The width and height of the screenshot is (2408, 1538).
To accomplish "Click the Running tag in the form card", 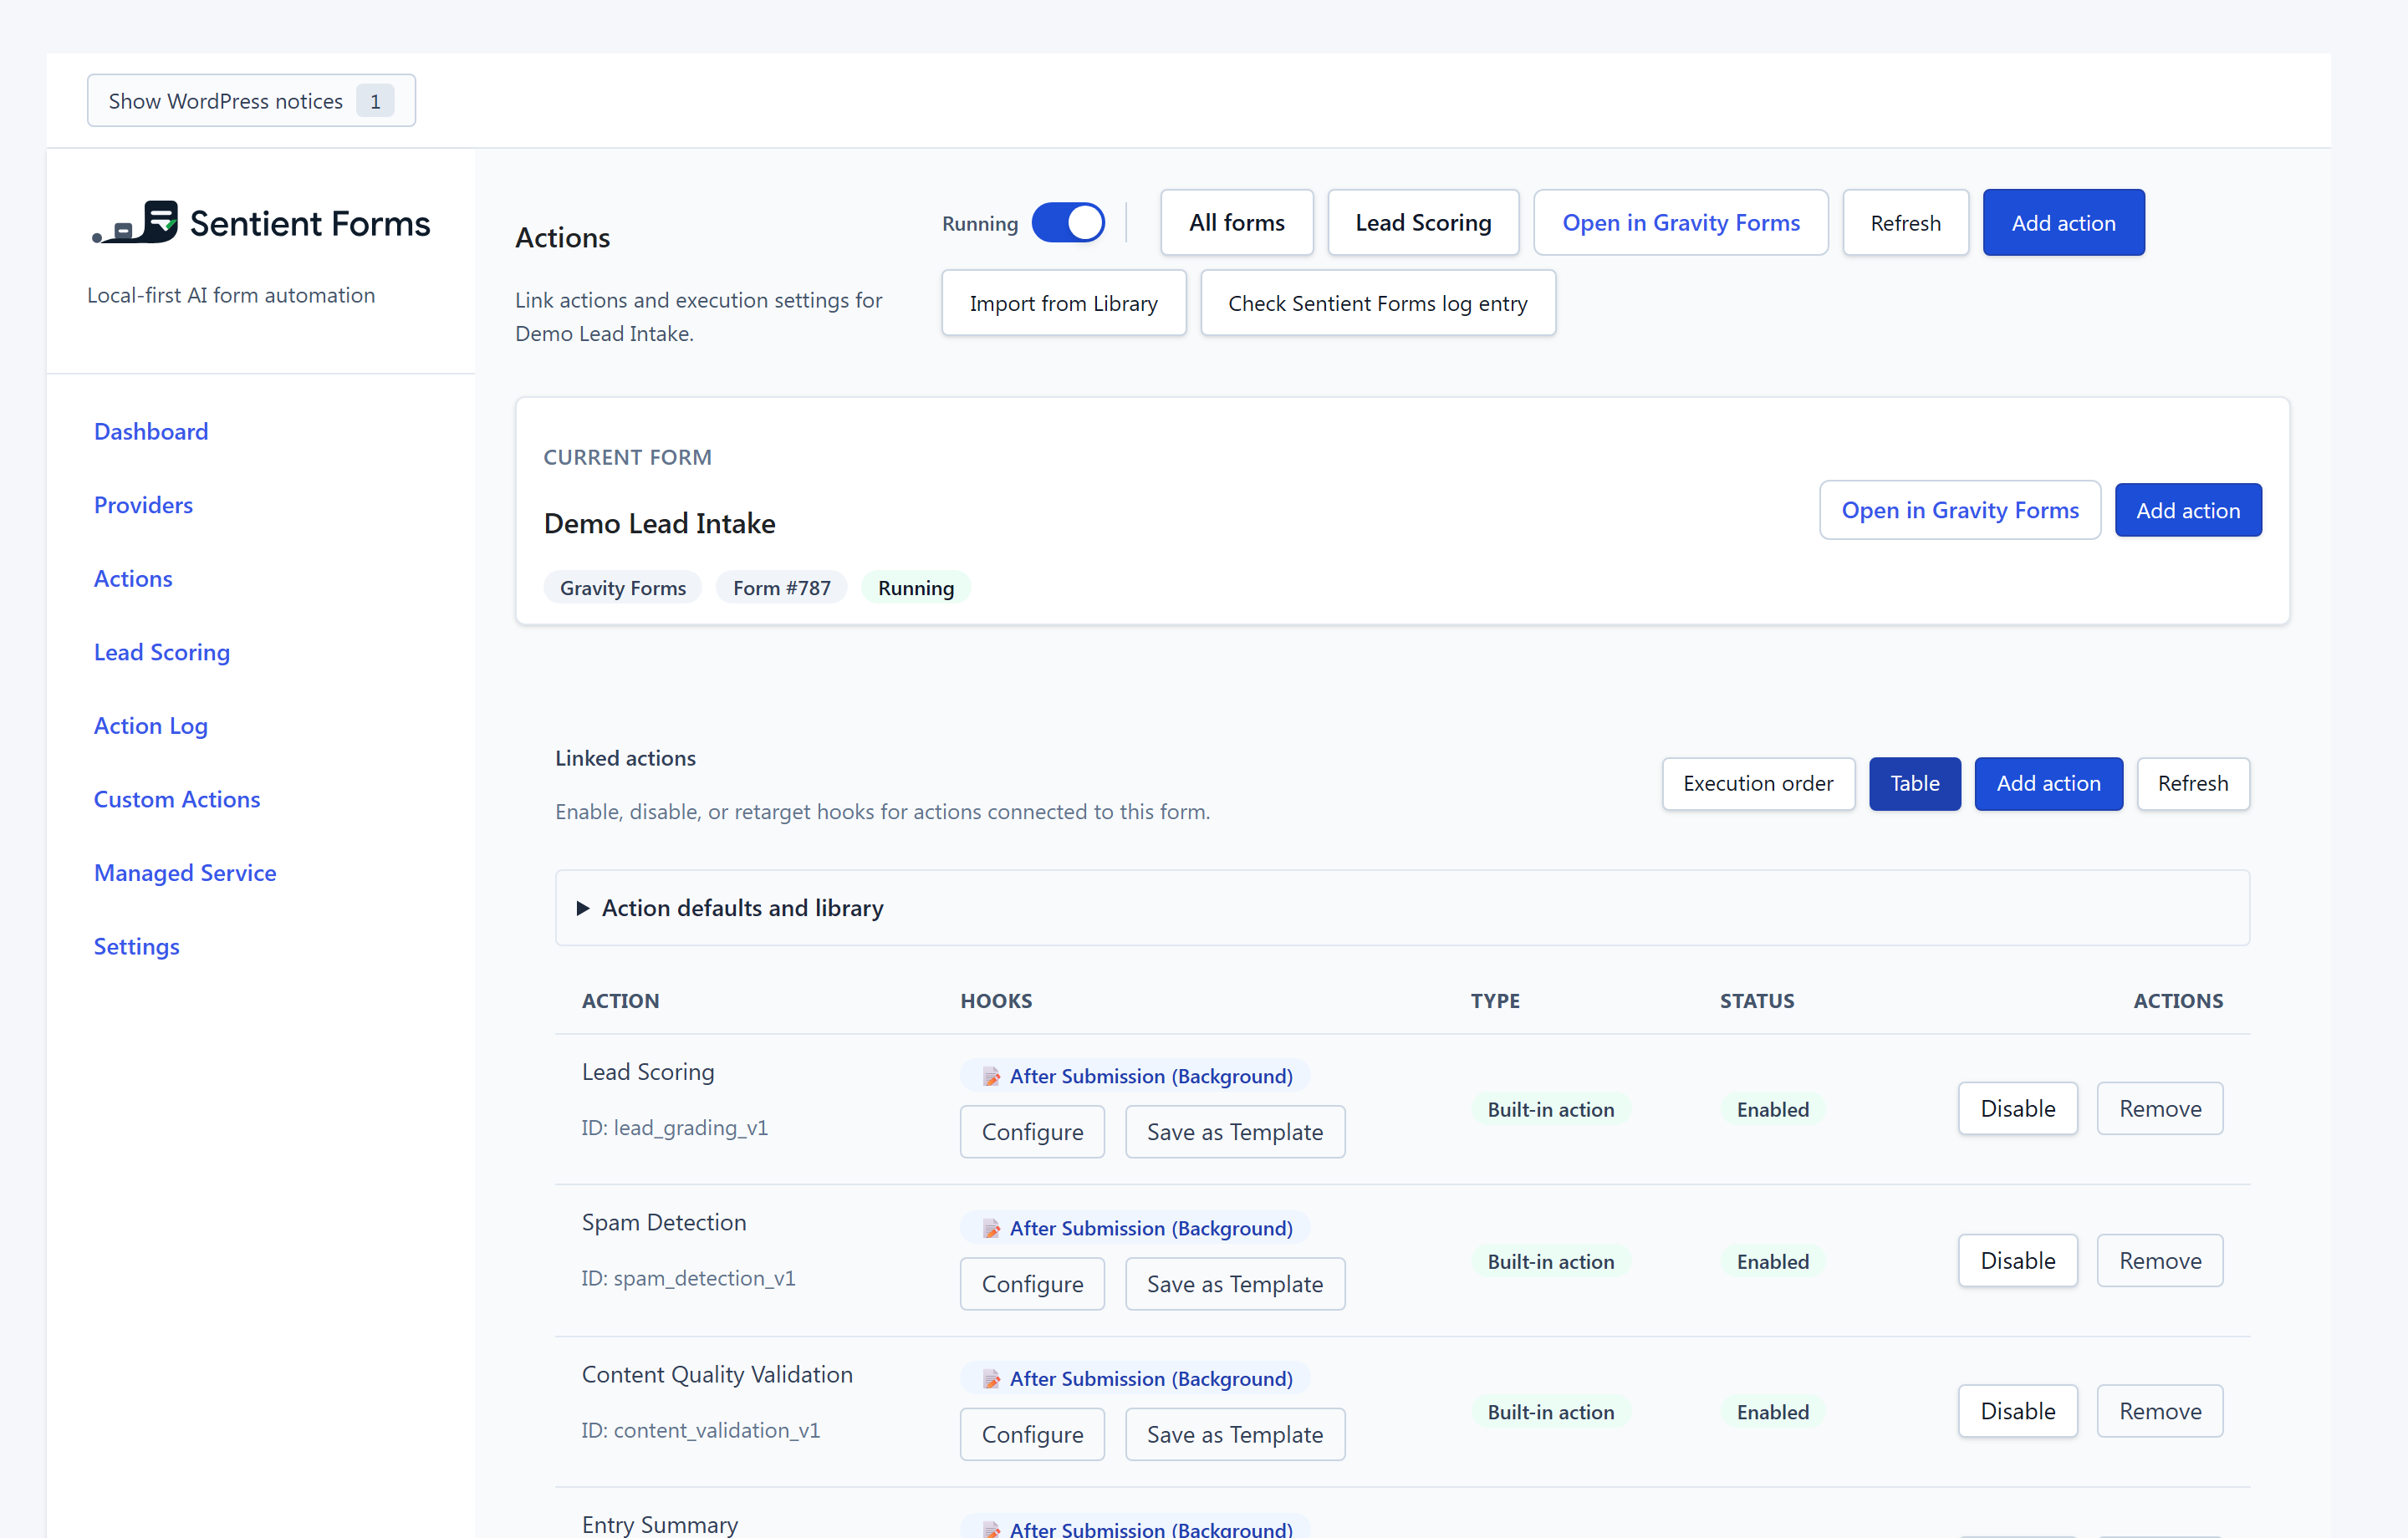I will coord(915,588).
